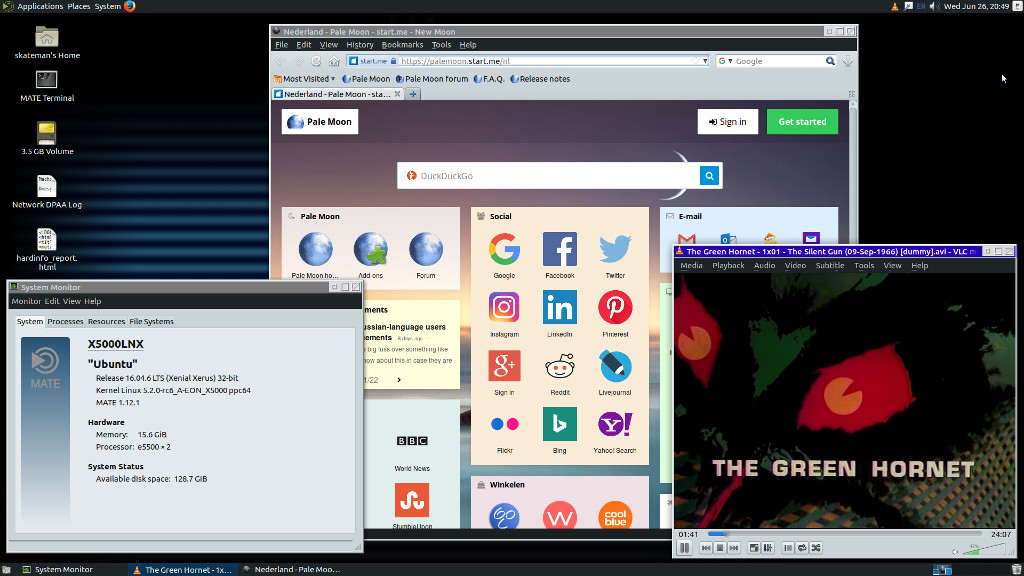Open the LiveJournal icon in Social widget
Screen dimensions: 1024x576
click(615, 366)
